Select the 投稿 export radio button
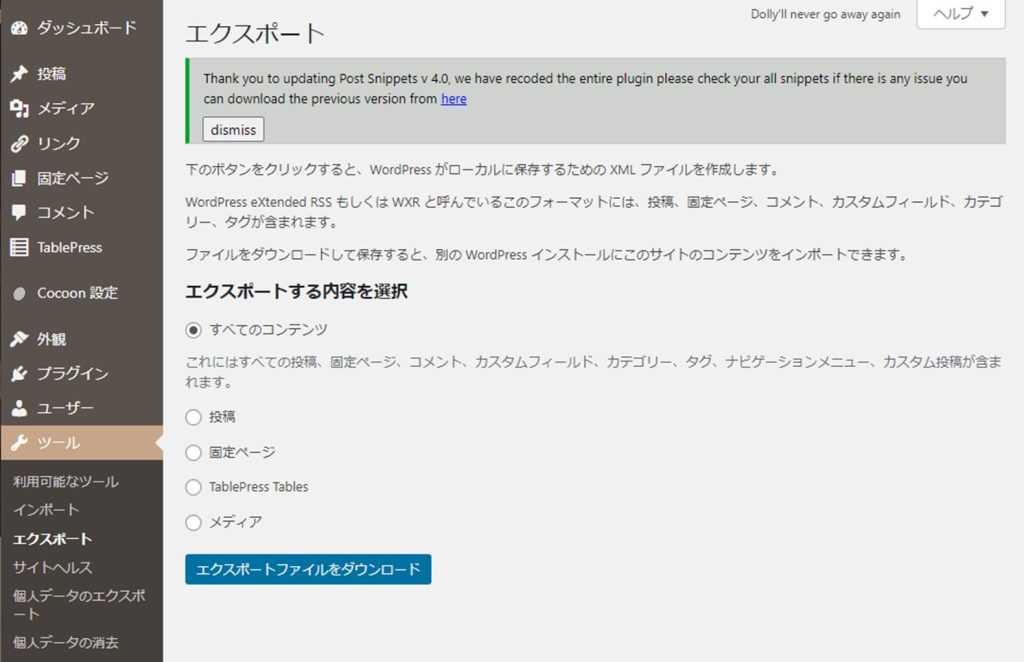Image resolution: width=1024 pixels, height=662 pixels. coord(194,417)
